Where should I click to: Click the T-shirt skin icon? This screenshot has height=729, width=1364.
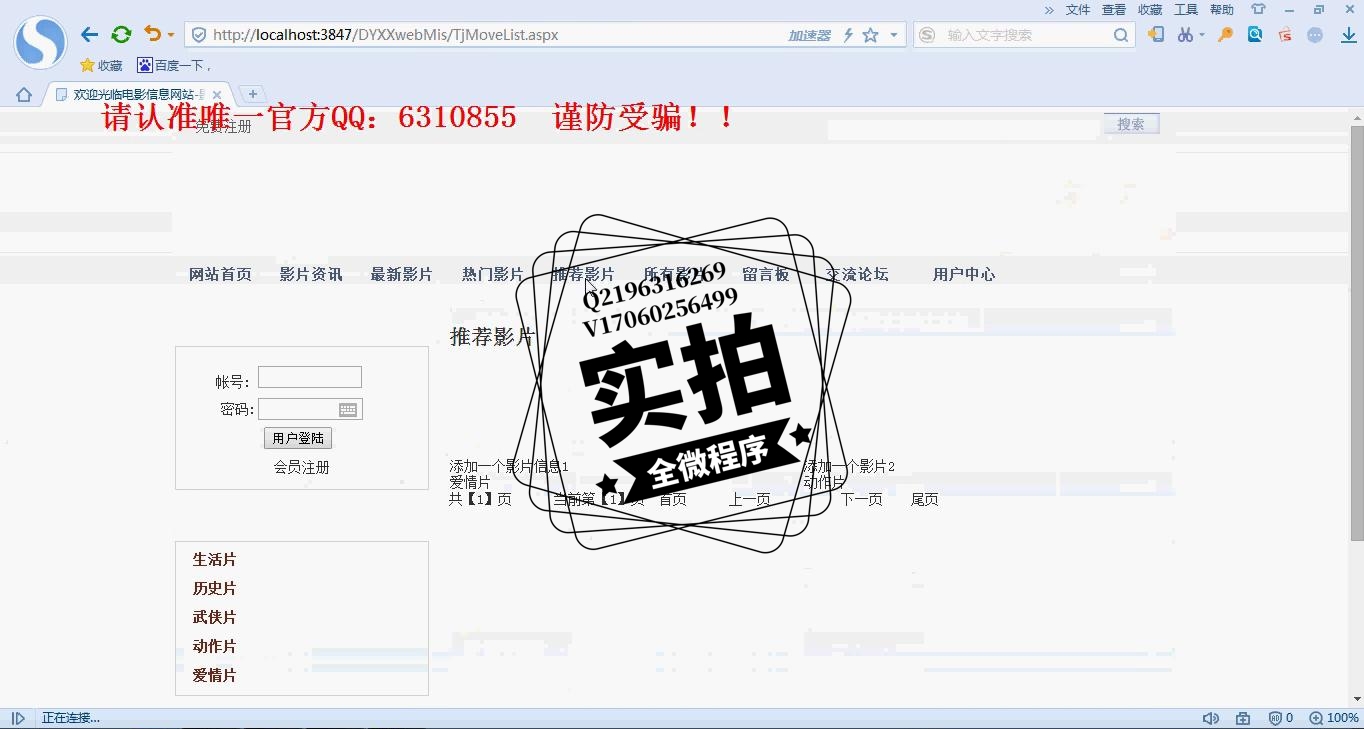click(x=1258, y=9)
